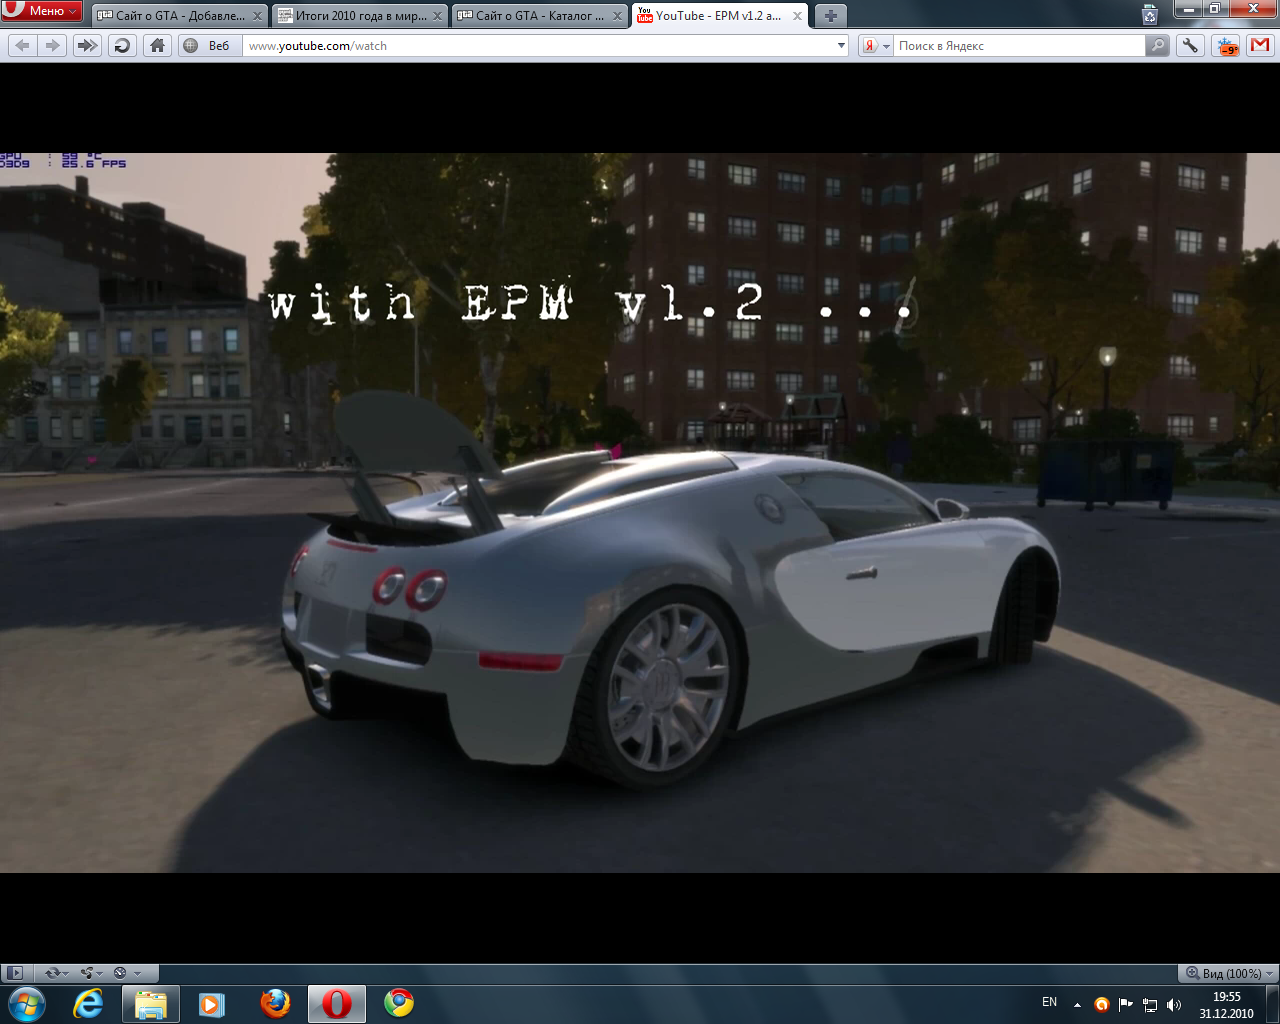This screenshot has height=1024, width=1280.
Task: Open the Yandex search engine selector
Action: [x=876, y=46]
